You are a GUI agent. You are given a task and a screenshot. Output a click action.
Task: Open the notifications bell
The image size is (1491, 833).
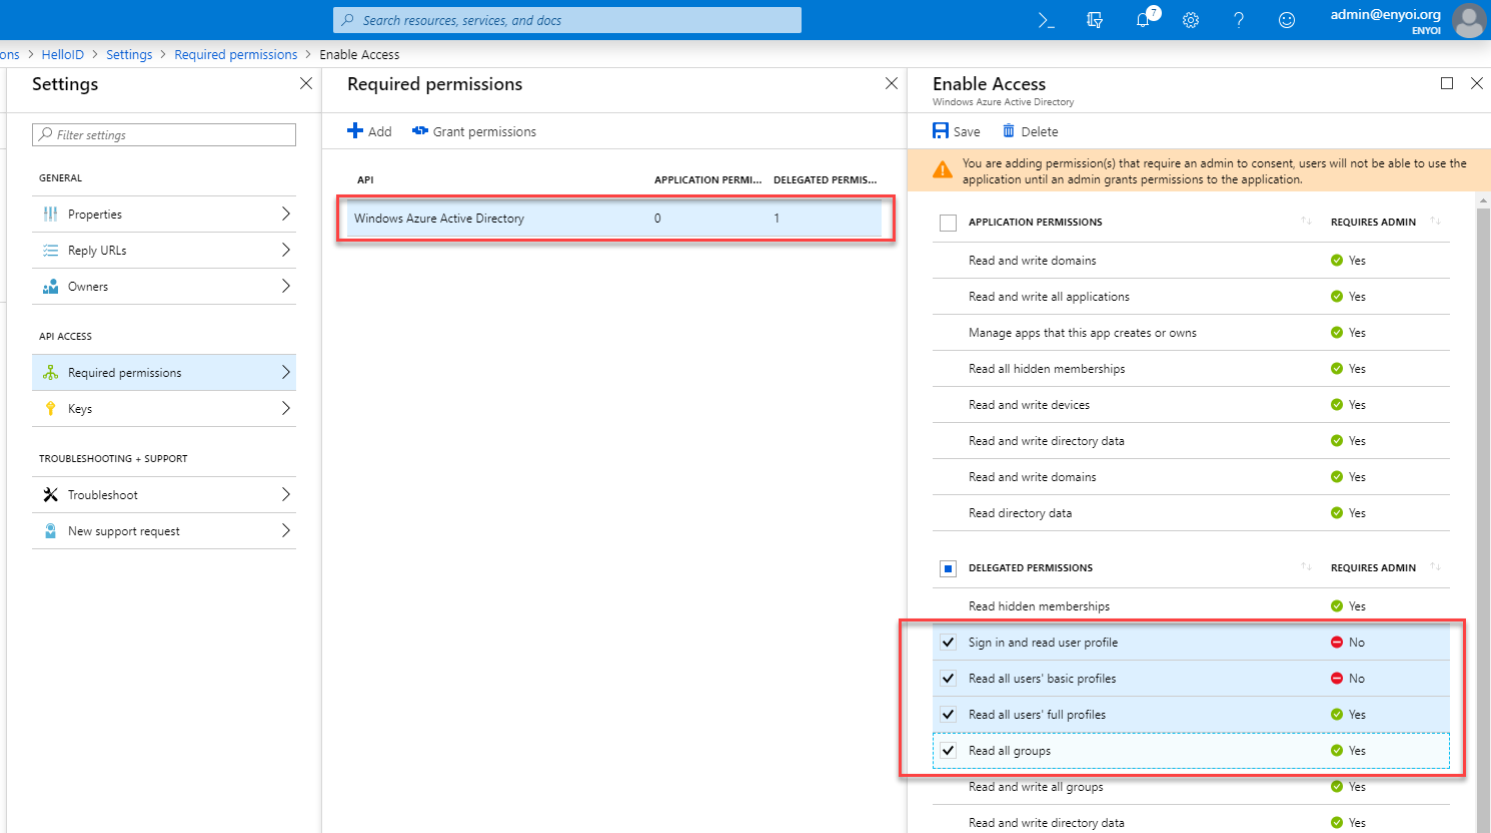1143,20
